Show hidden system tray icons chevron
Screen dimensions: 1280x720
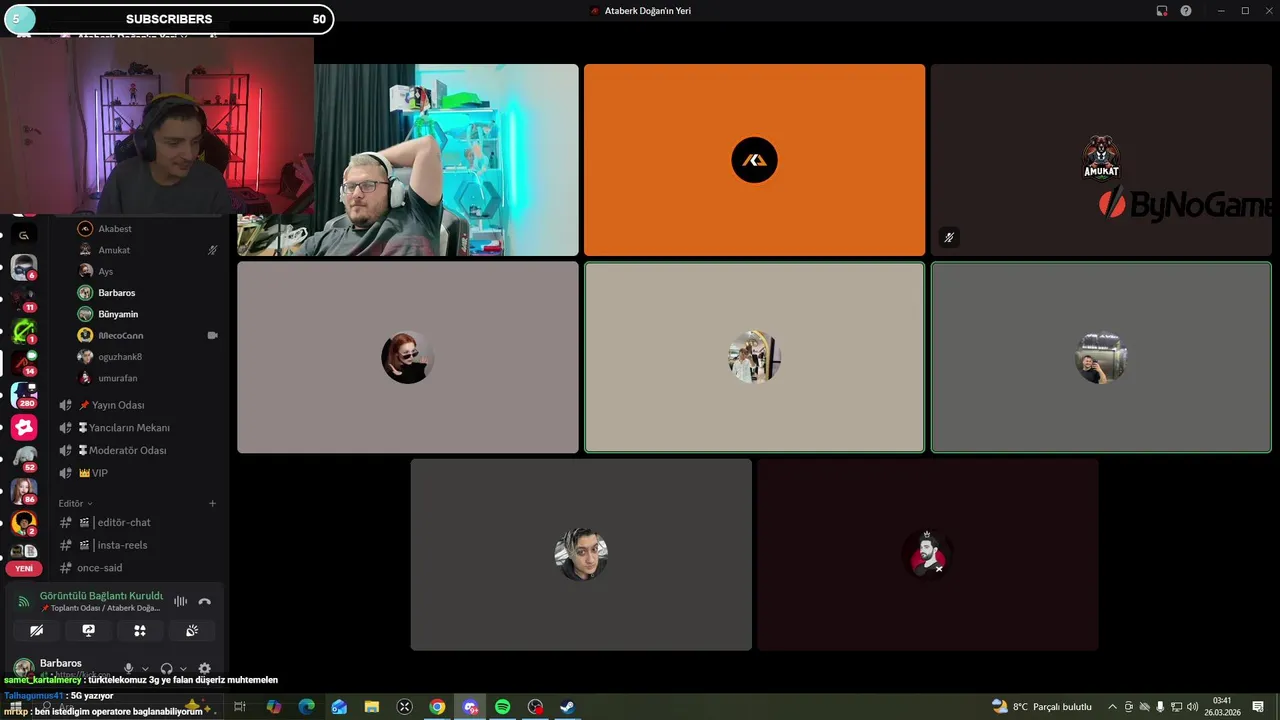click(x=1113, y=707)
